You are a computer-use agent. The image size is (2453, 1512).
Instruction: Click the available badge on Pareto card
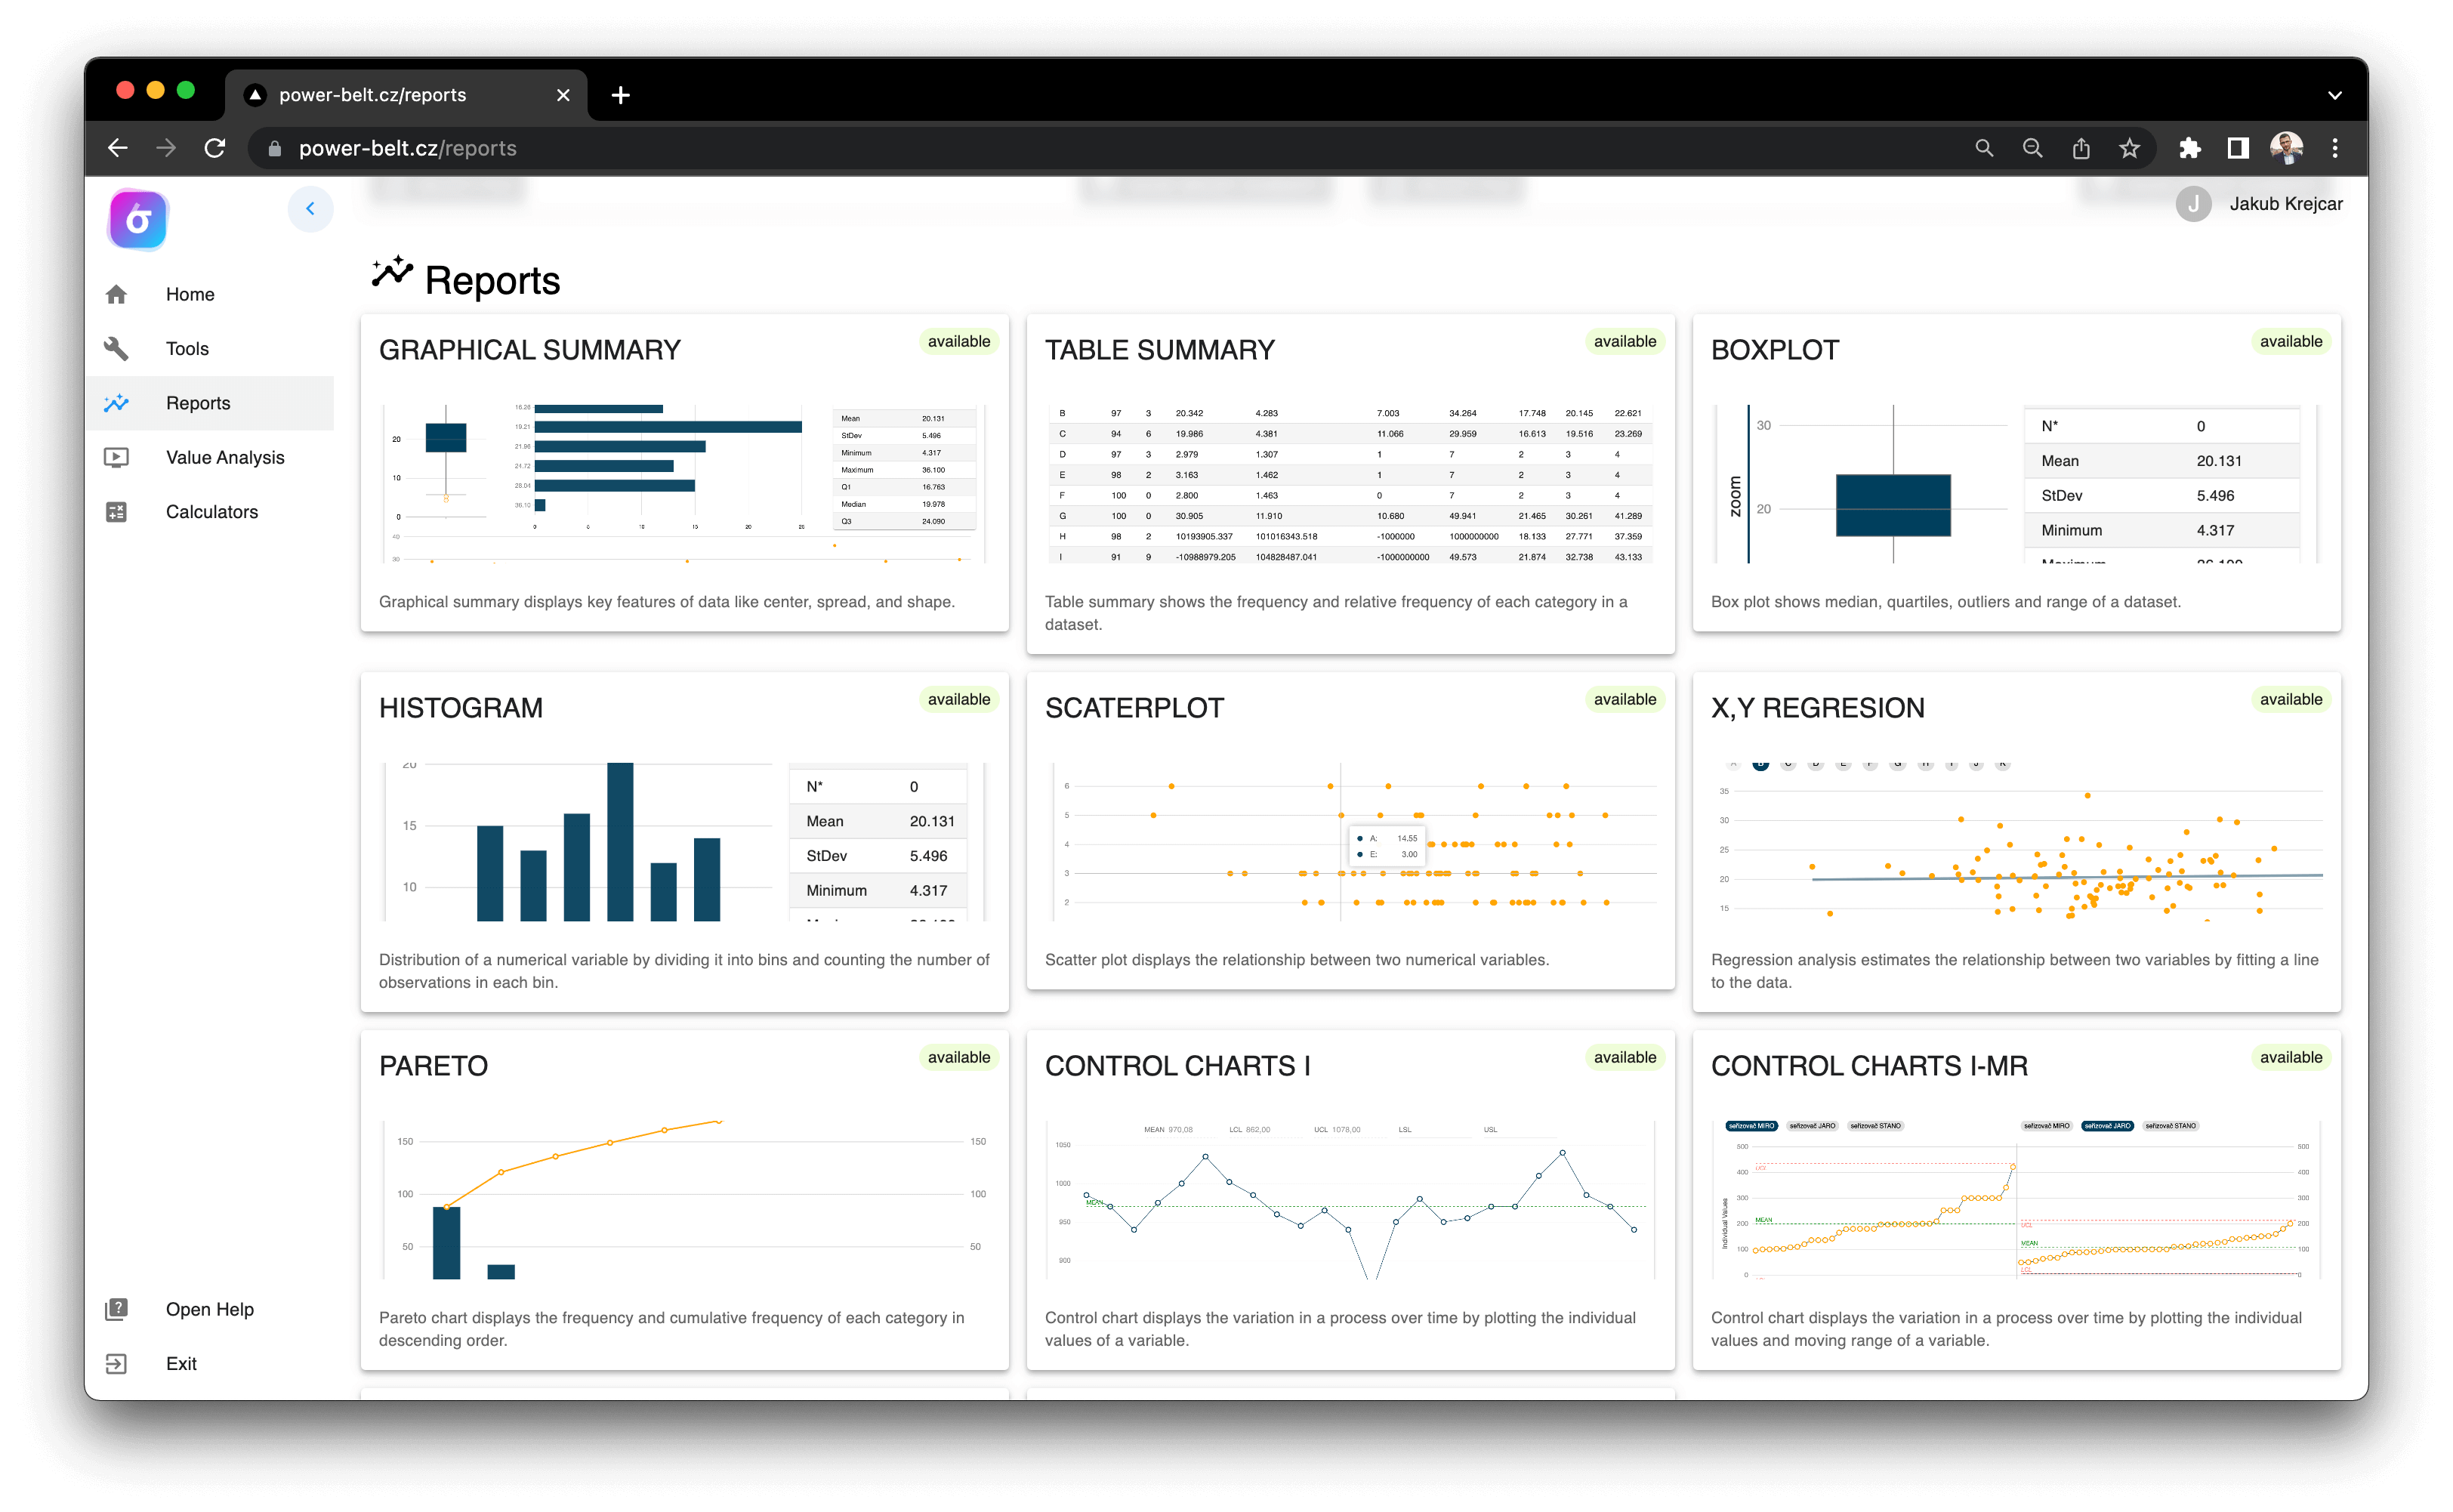point(958,1057)
